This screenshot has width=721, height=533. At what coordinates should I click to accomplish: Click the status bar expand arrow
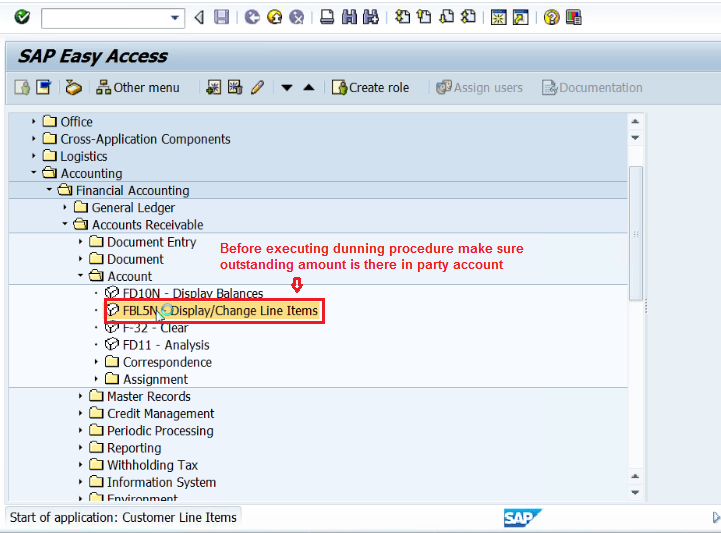[x=715, y=518]
